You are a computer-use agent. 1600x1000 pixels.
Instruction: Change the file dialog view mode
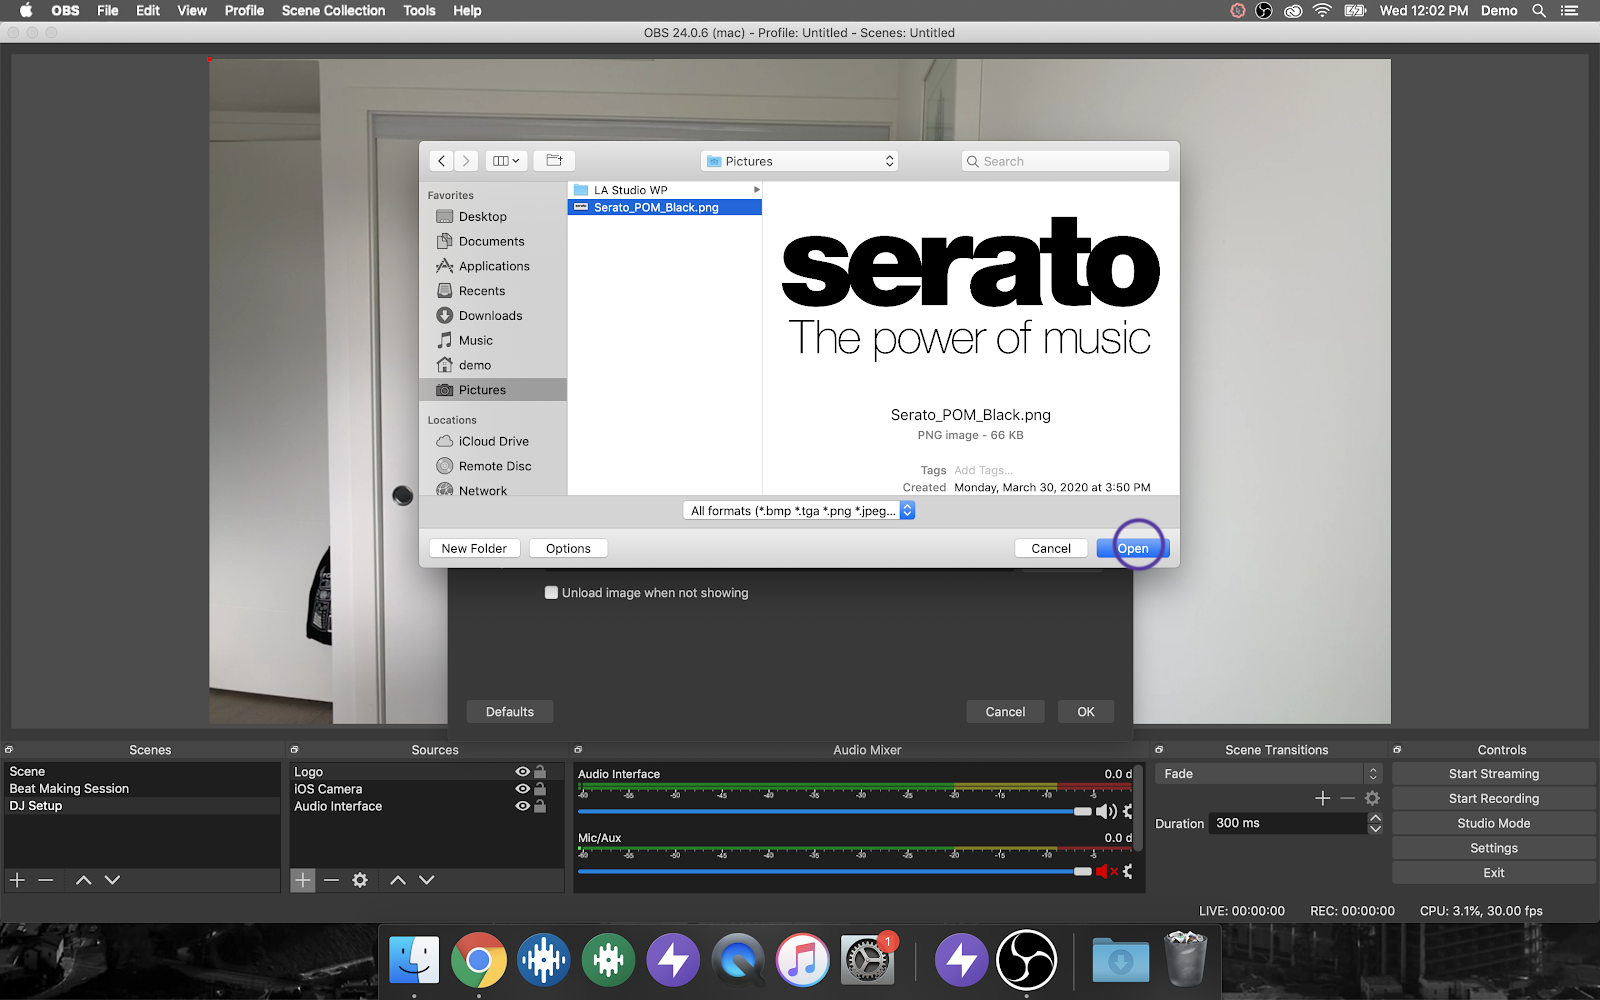click(x=506, y=161)
